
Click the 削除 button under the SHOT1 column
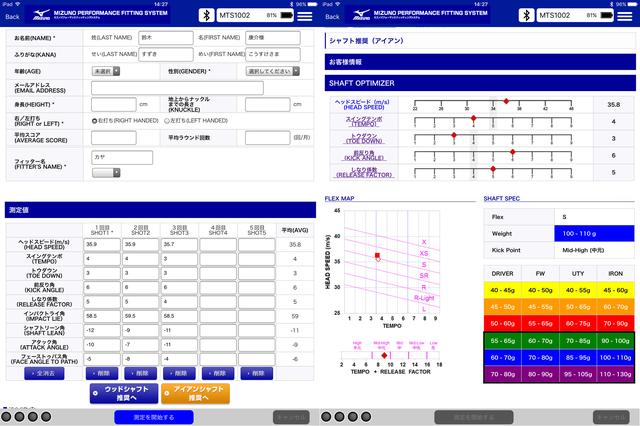coord(102,373)
